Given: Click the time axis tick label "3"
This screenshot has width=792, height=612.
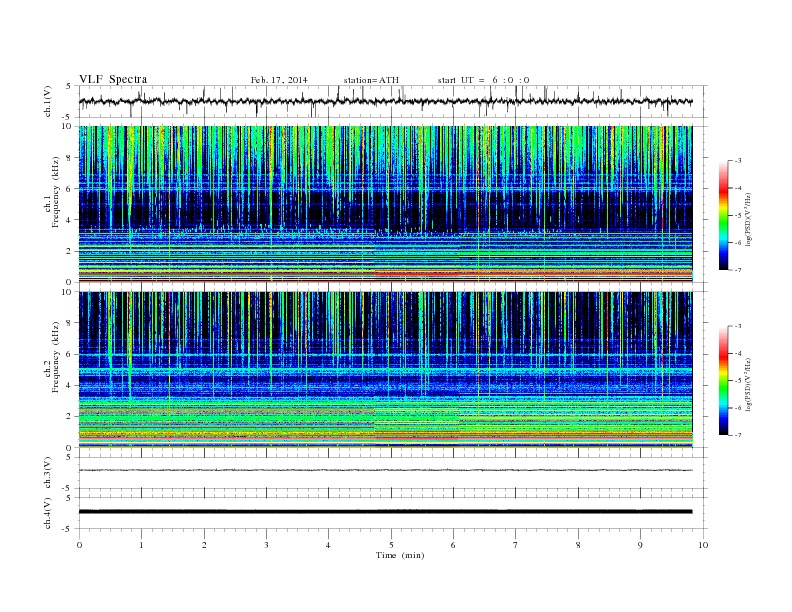Looking at the screenshot, I should 266,545.
